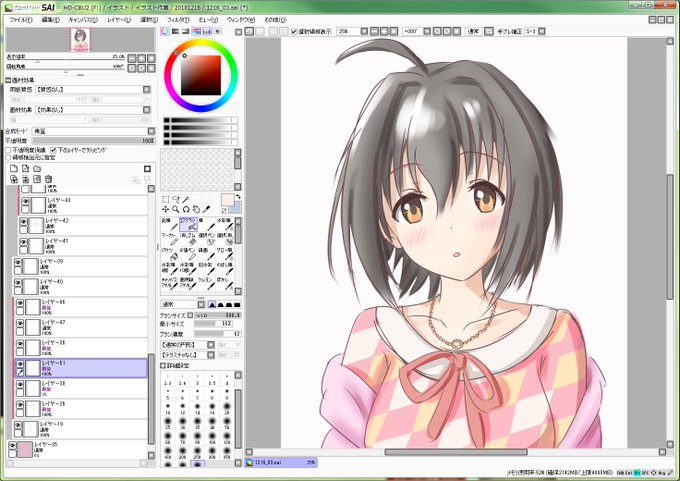Select the crayon (クレヨン) brush
Screen dimensions: 680x481
click(x=206, y=283)
